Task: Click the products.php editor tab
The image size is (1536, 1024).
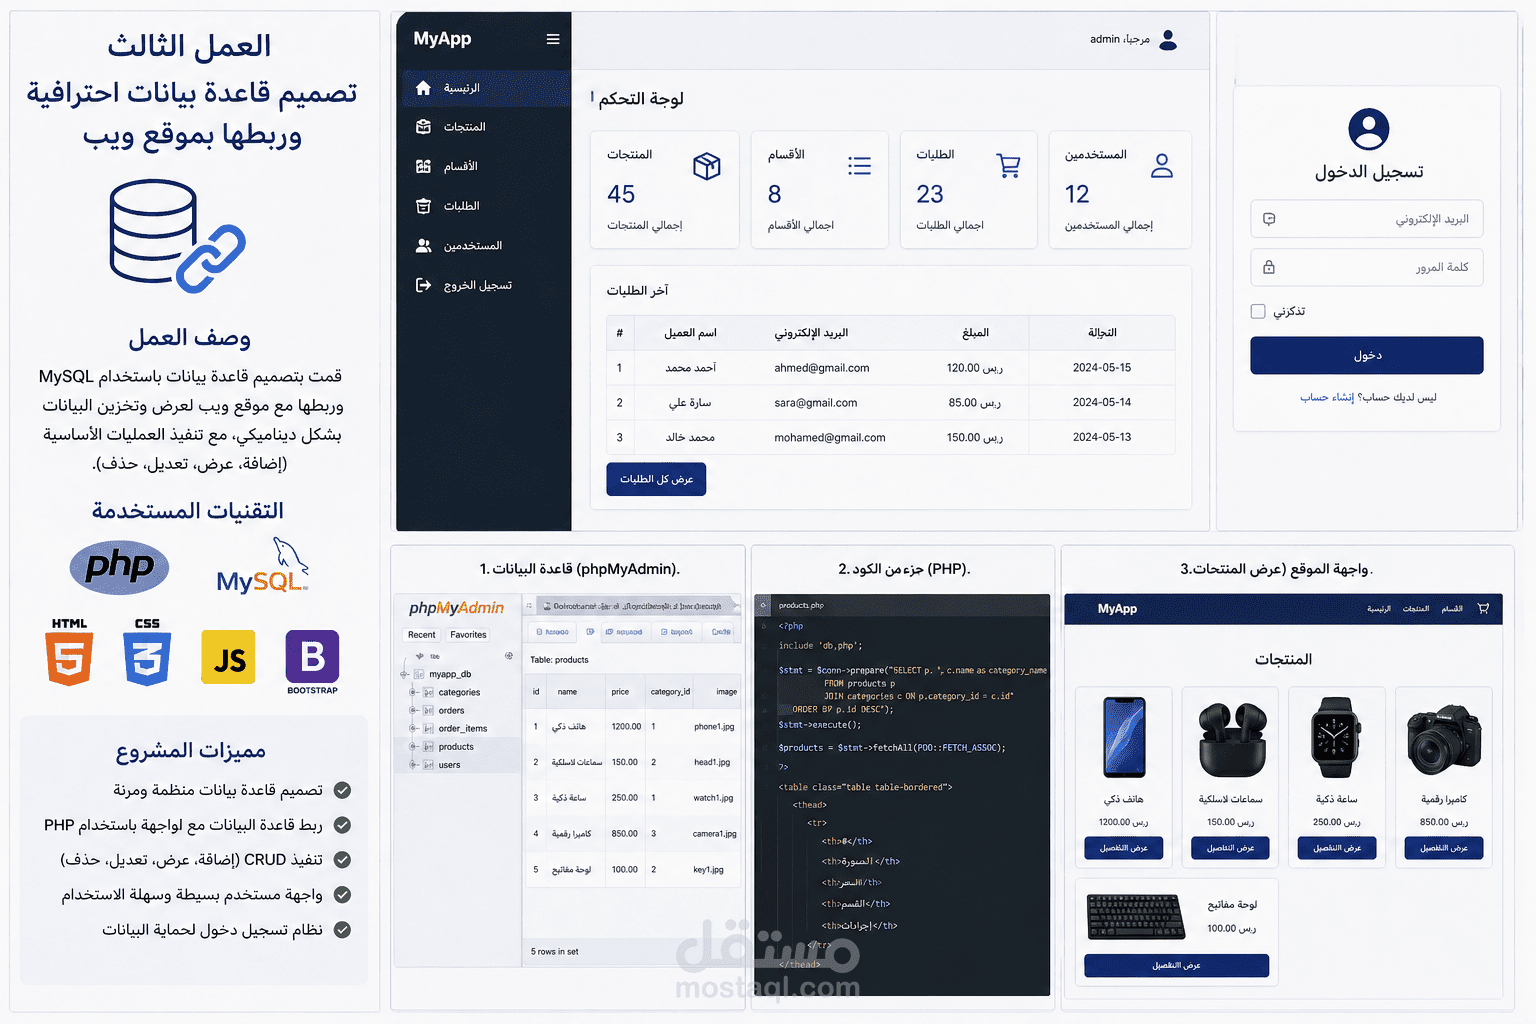Action: (801, 606)
